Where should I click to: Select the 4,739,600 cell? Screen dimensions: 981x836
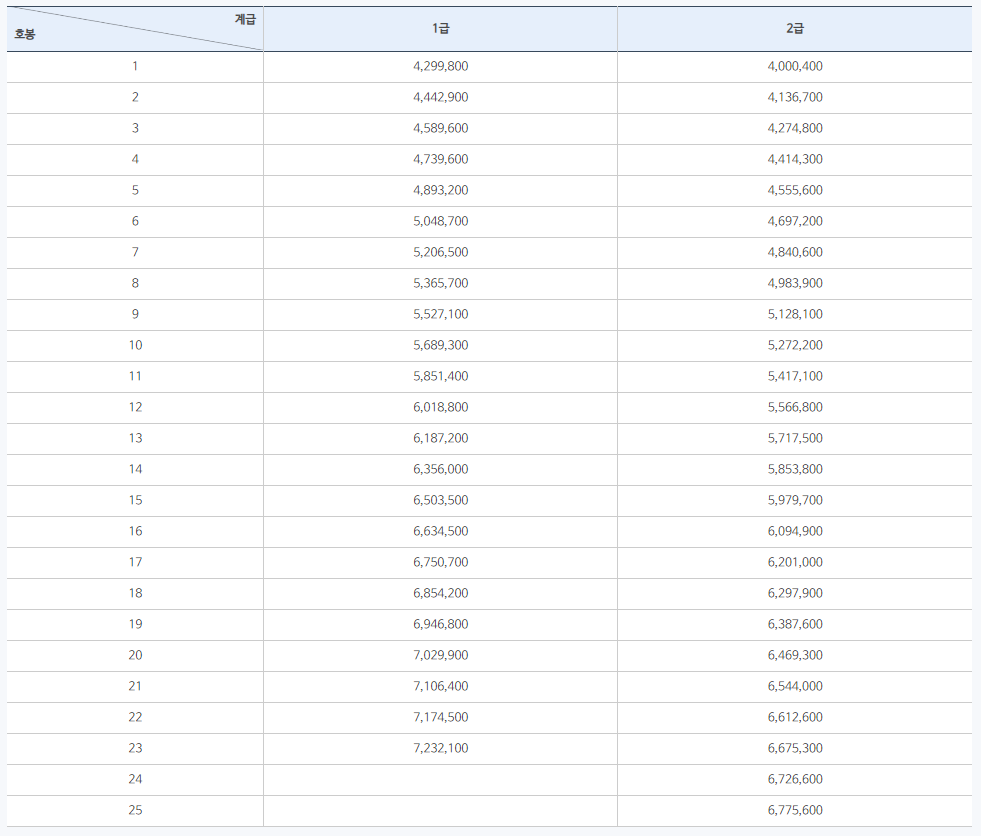(x=440, y=160)
